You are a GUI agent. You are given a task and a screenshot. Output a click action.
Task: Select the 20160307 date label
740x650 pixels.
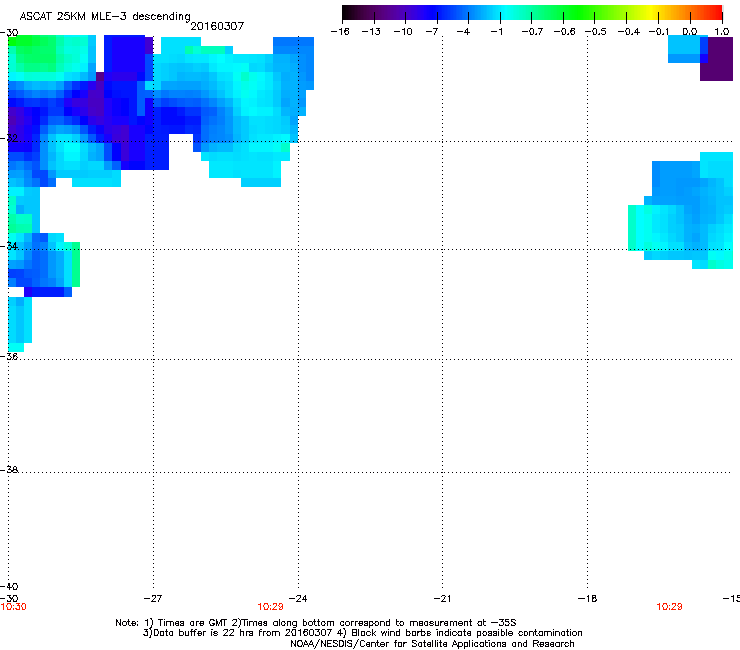[217, 26]
